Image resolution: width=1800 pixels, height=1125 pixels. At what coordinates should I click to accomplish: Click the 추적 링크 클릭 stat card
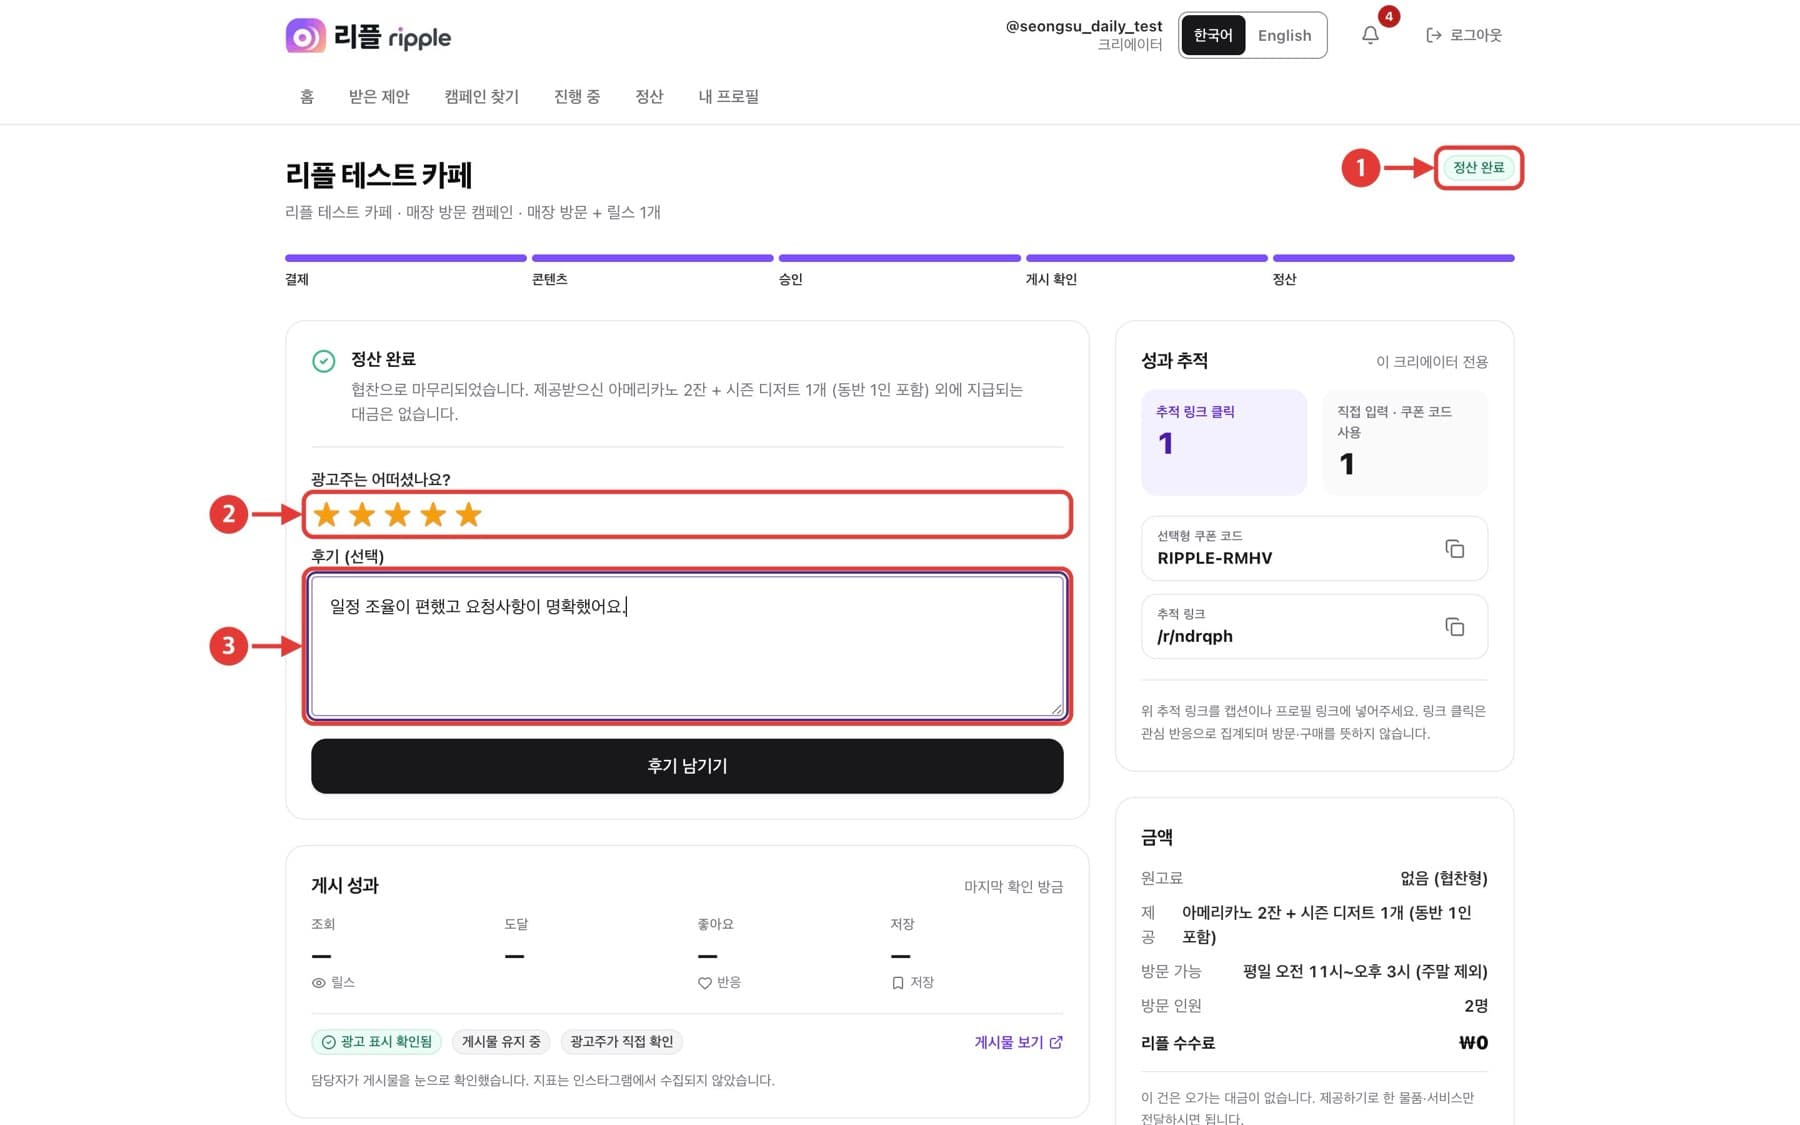[1224, 442]
